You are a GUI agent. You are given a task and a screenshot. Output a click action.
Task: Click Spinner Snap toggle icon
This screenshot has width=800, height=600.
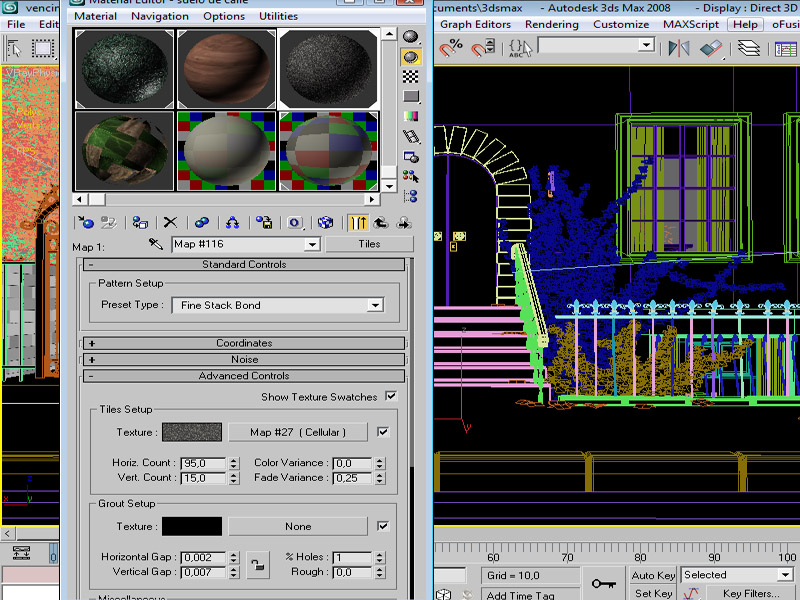483,48
